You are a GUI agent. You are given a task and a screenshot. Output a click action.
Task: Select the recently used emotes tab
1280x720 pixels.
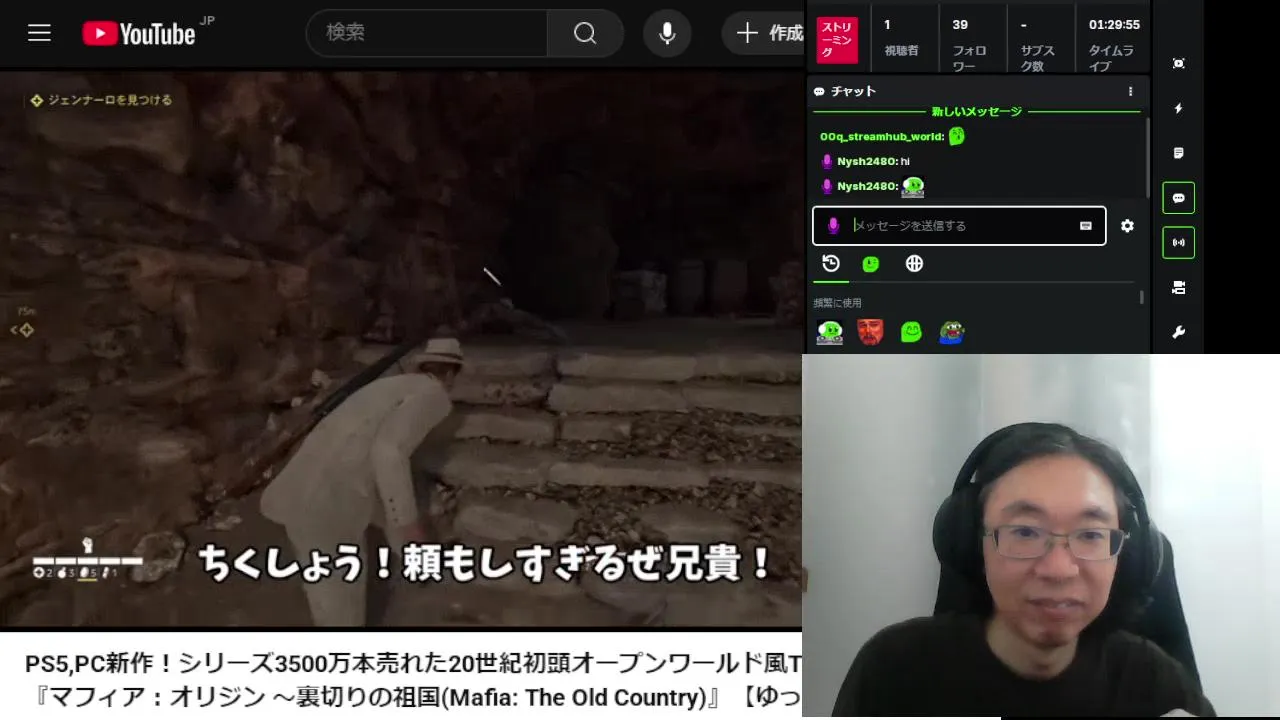831,264
